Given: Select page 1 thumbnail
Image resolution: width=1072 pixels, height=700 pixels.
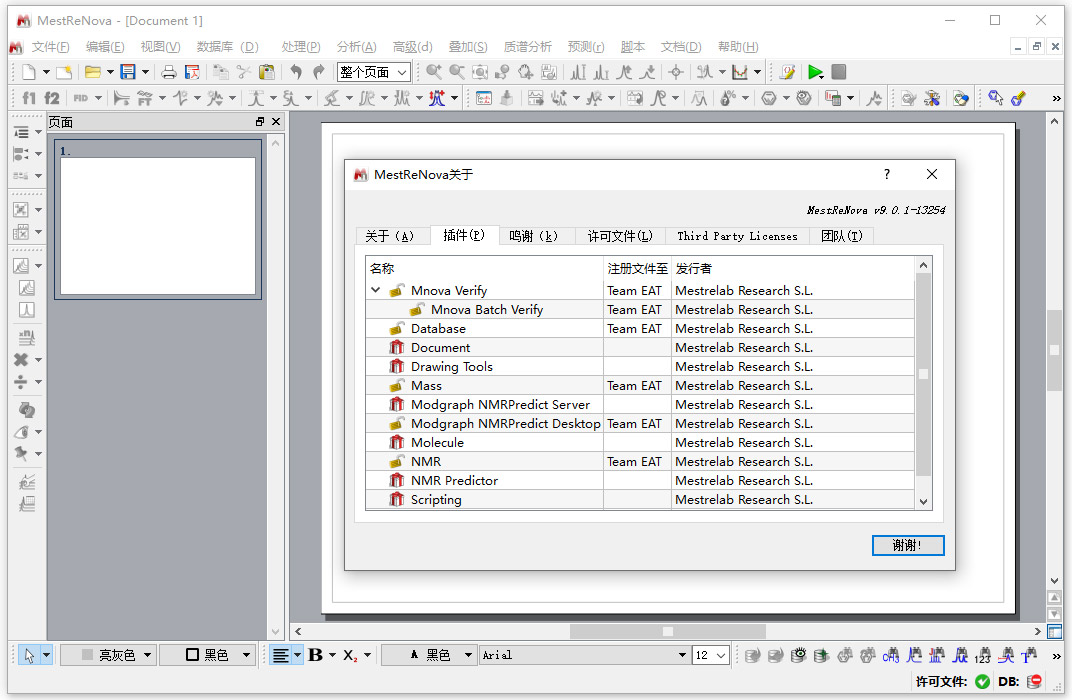Looking at the screenshot, I should [x=158, y=219].
